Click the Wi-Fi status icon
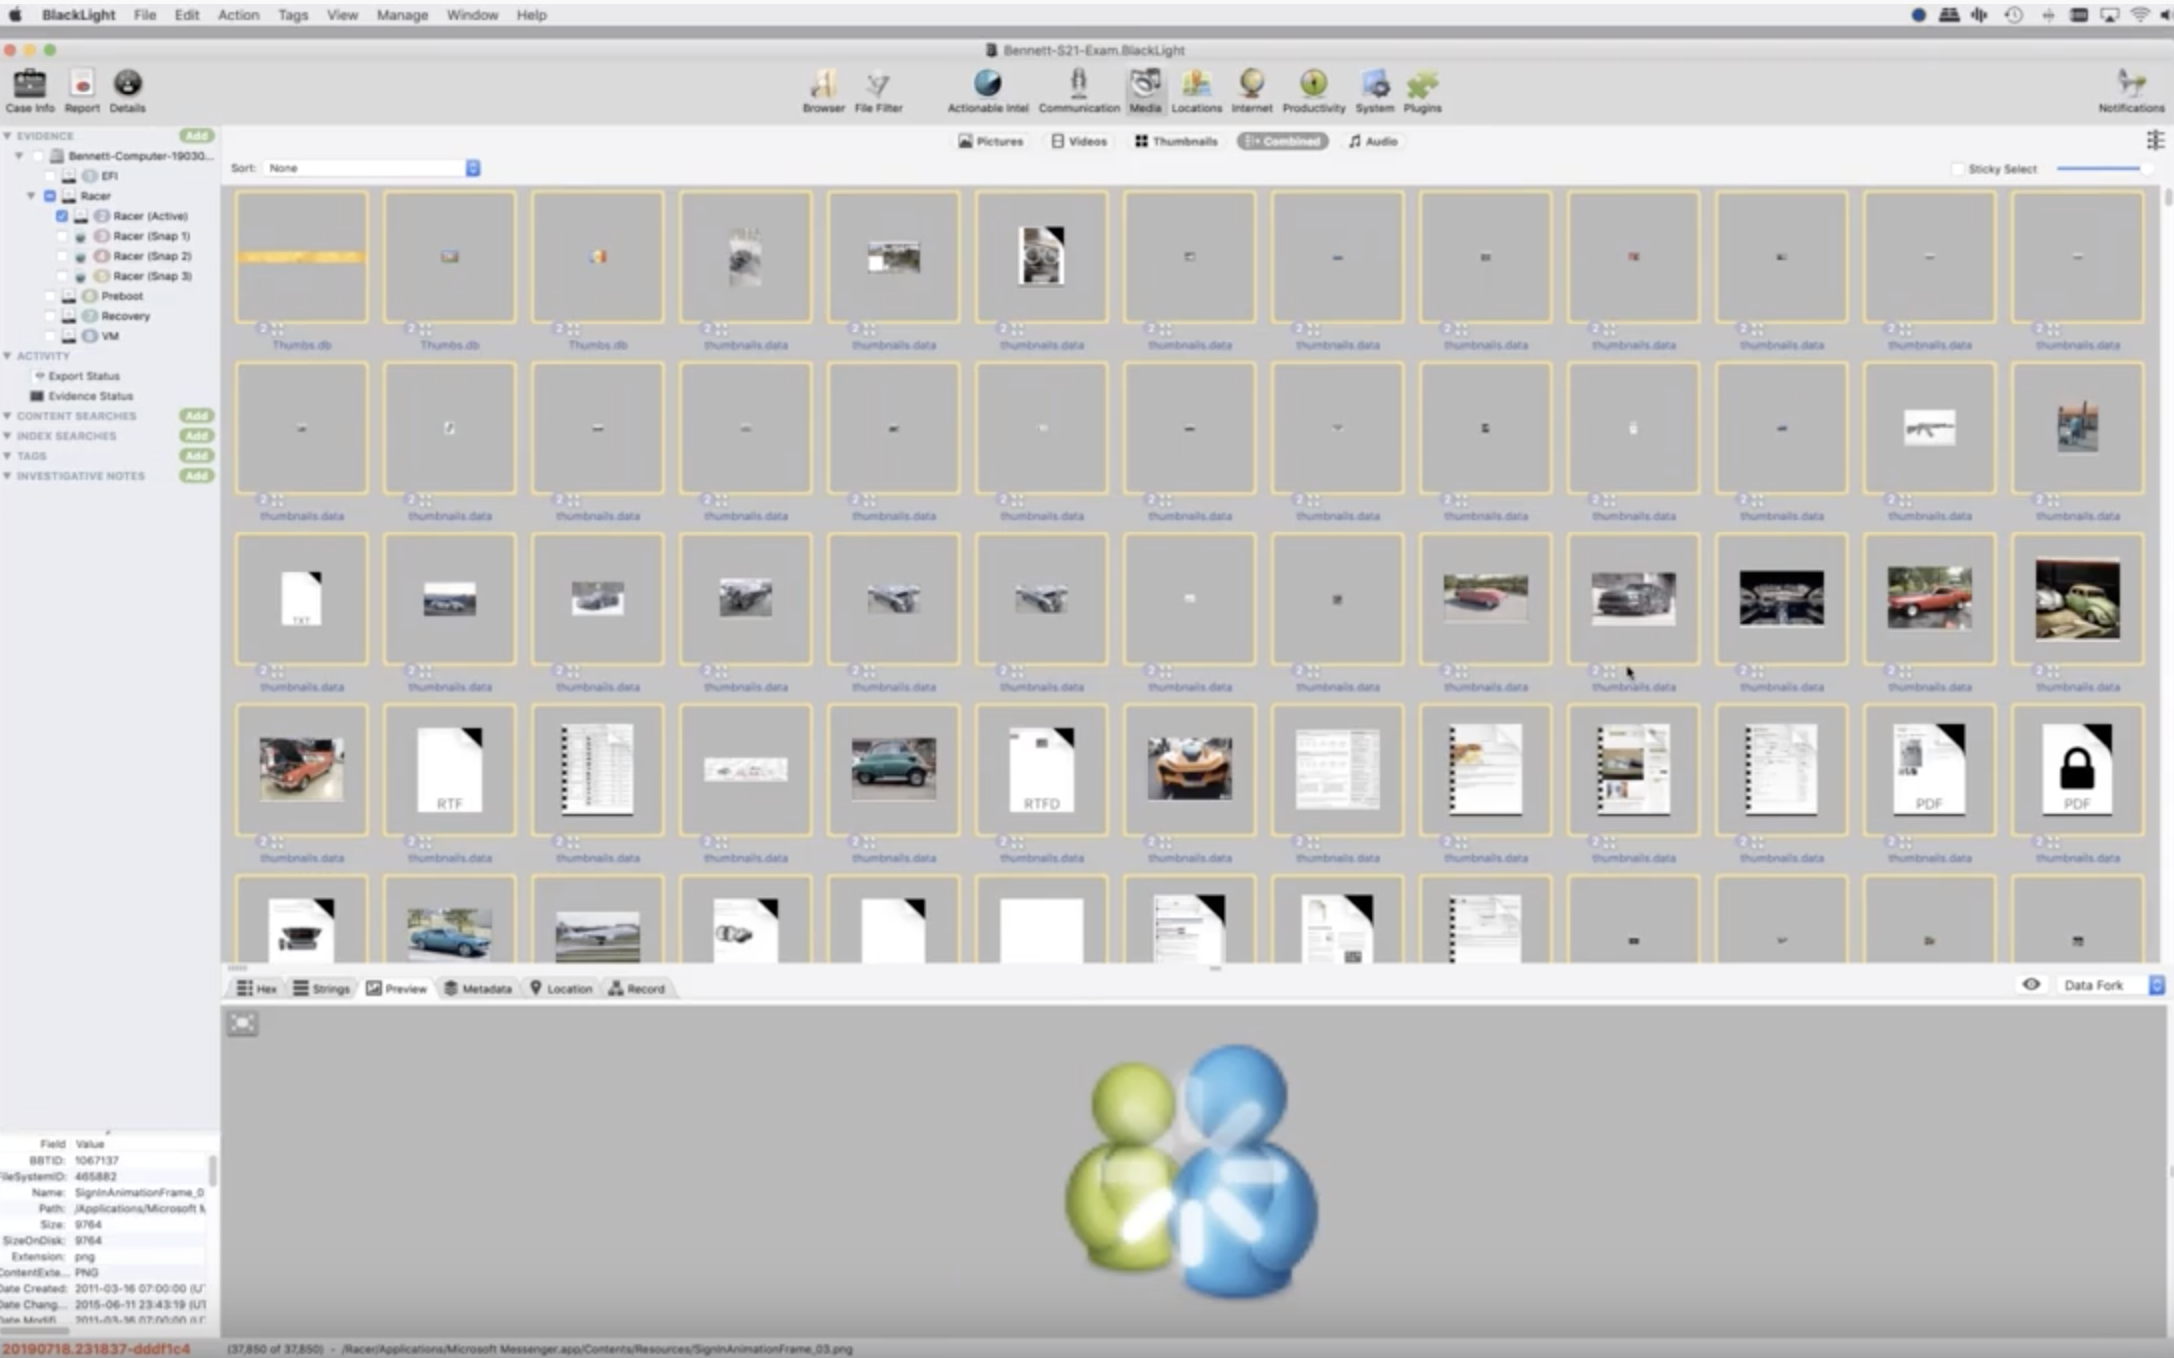 click(2139, 15)
